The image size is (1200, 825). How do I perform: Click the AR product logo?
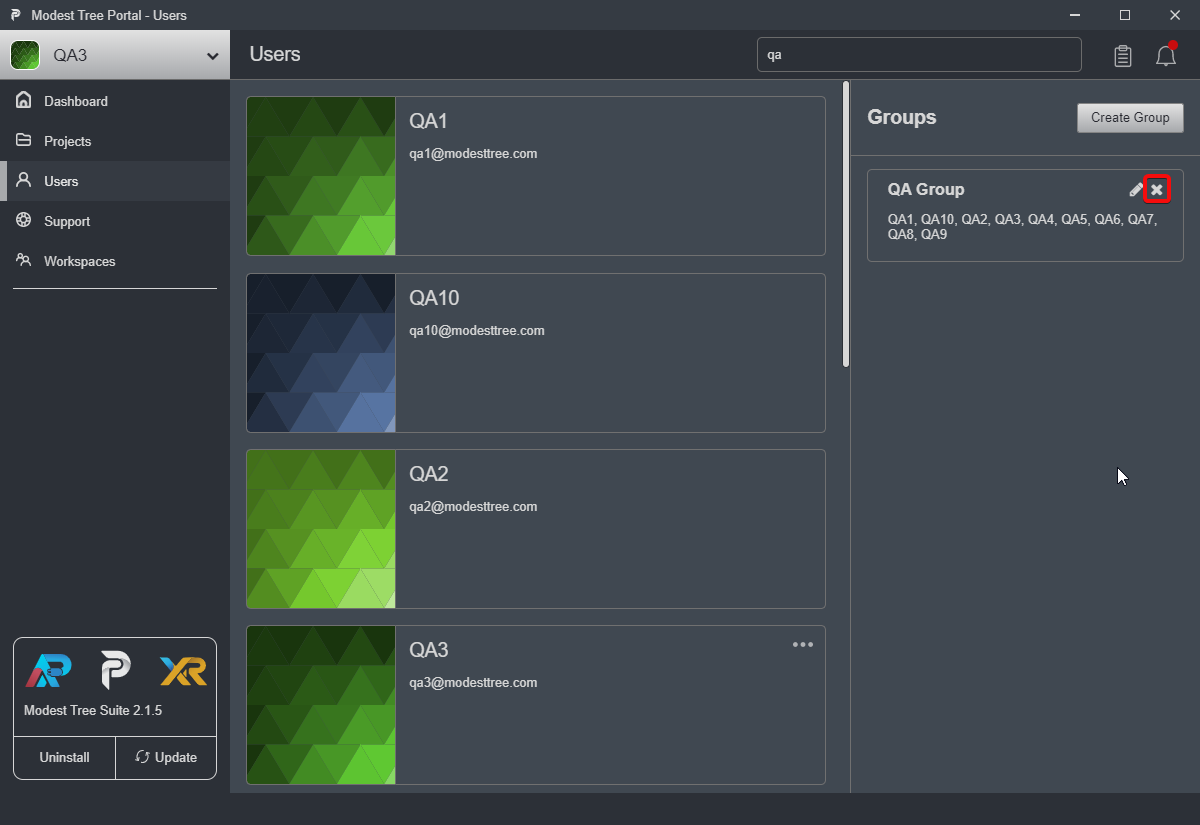coord(48,671)
